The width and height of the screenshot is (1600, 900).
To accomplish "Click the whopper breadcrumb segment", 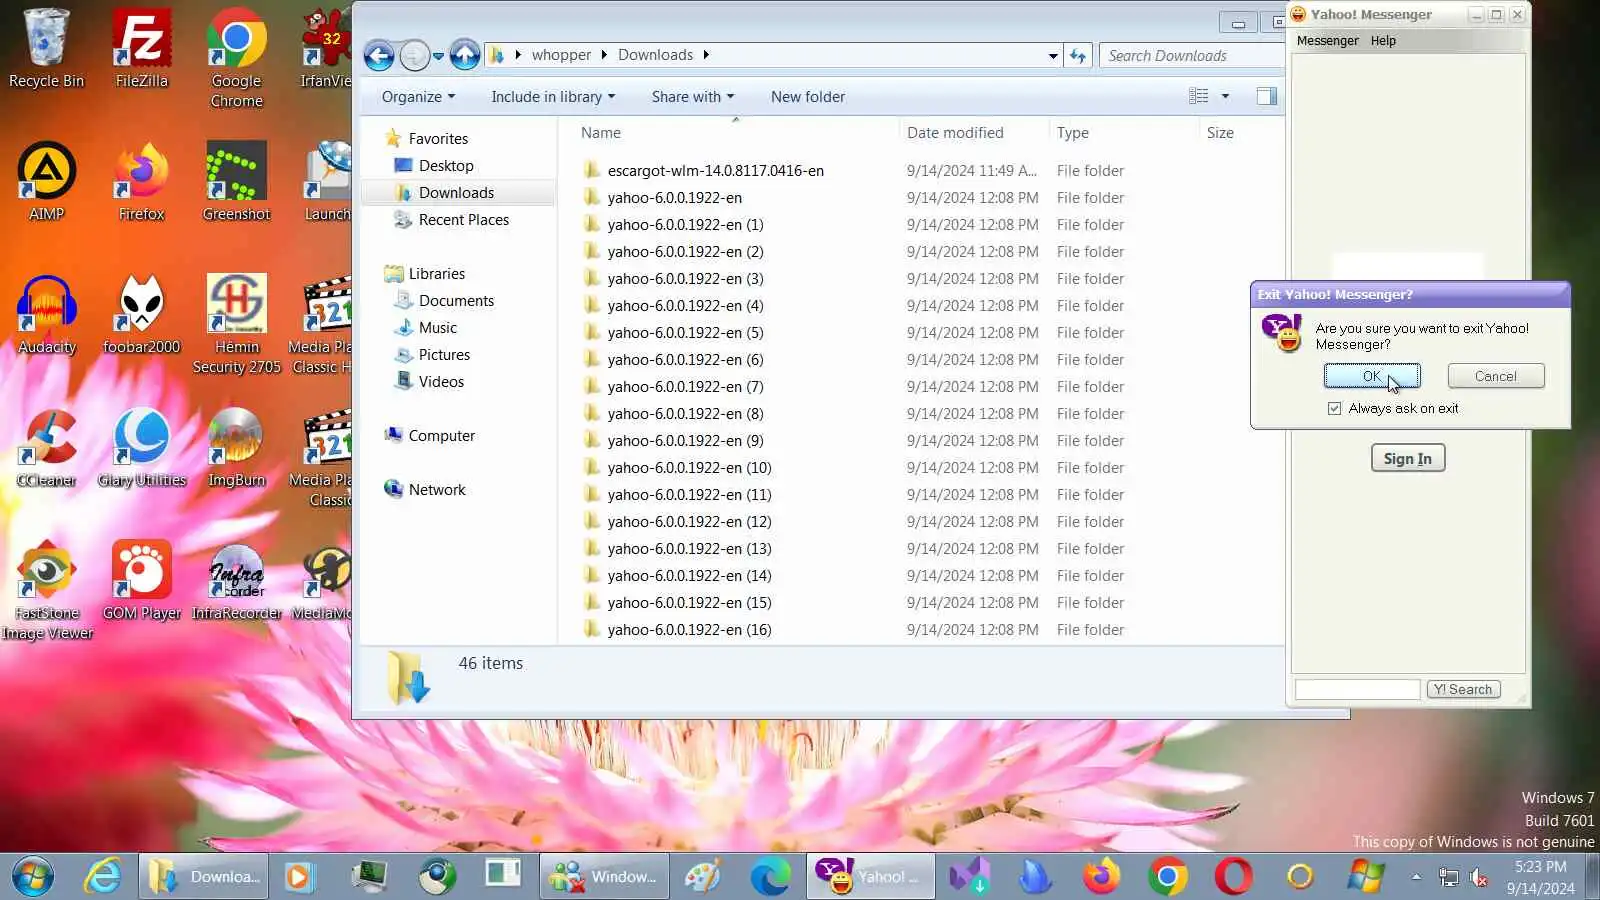I will (561, 55).
